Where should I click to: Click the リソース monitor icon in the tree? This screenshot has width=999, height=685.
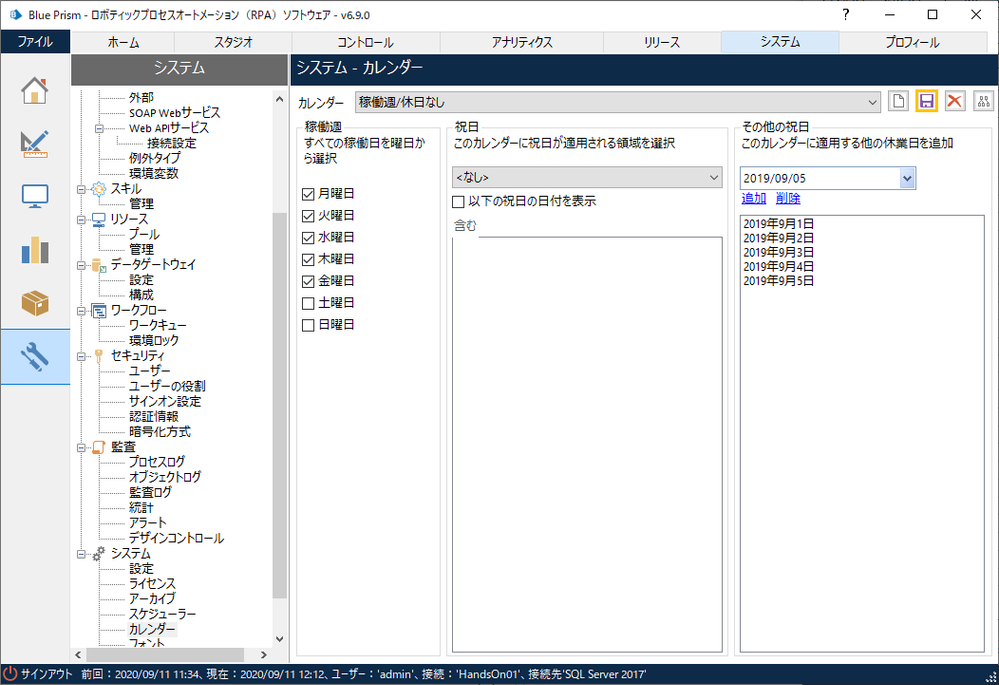(x=98, y=220)
